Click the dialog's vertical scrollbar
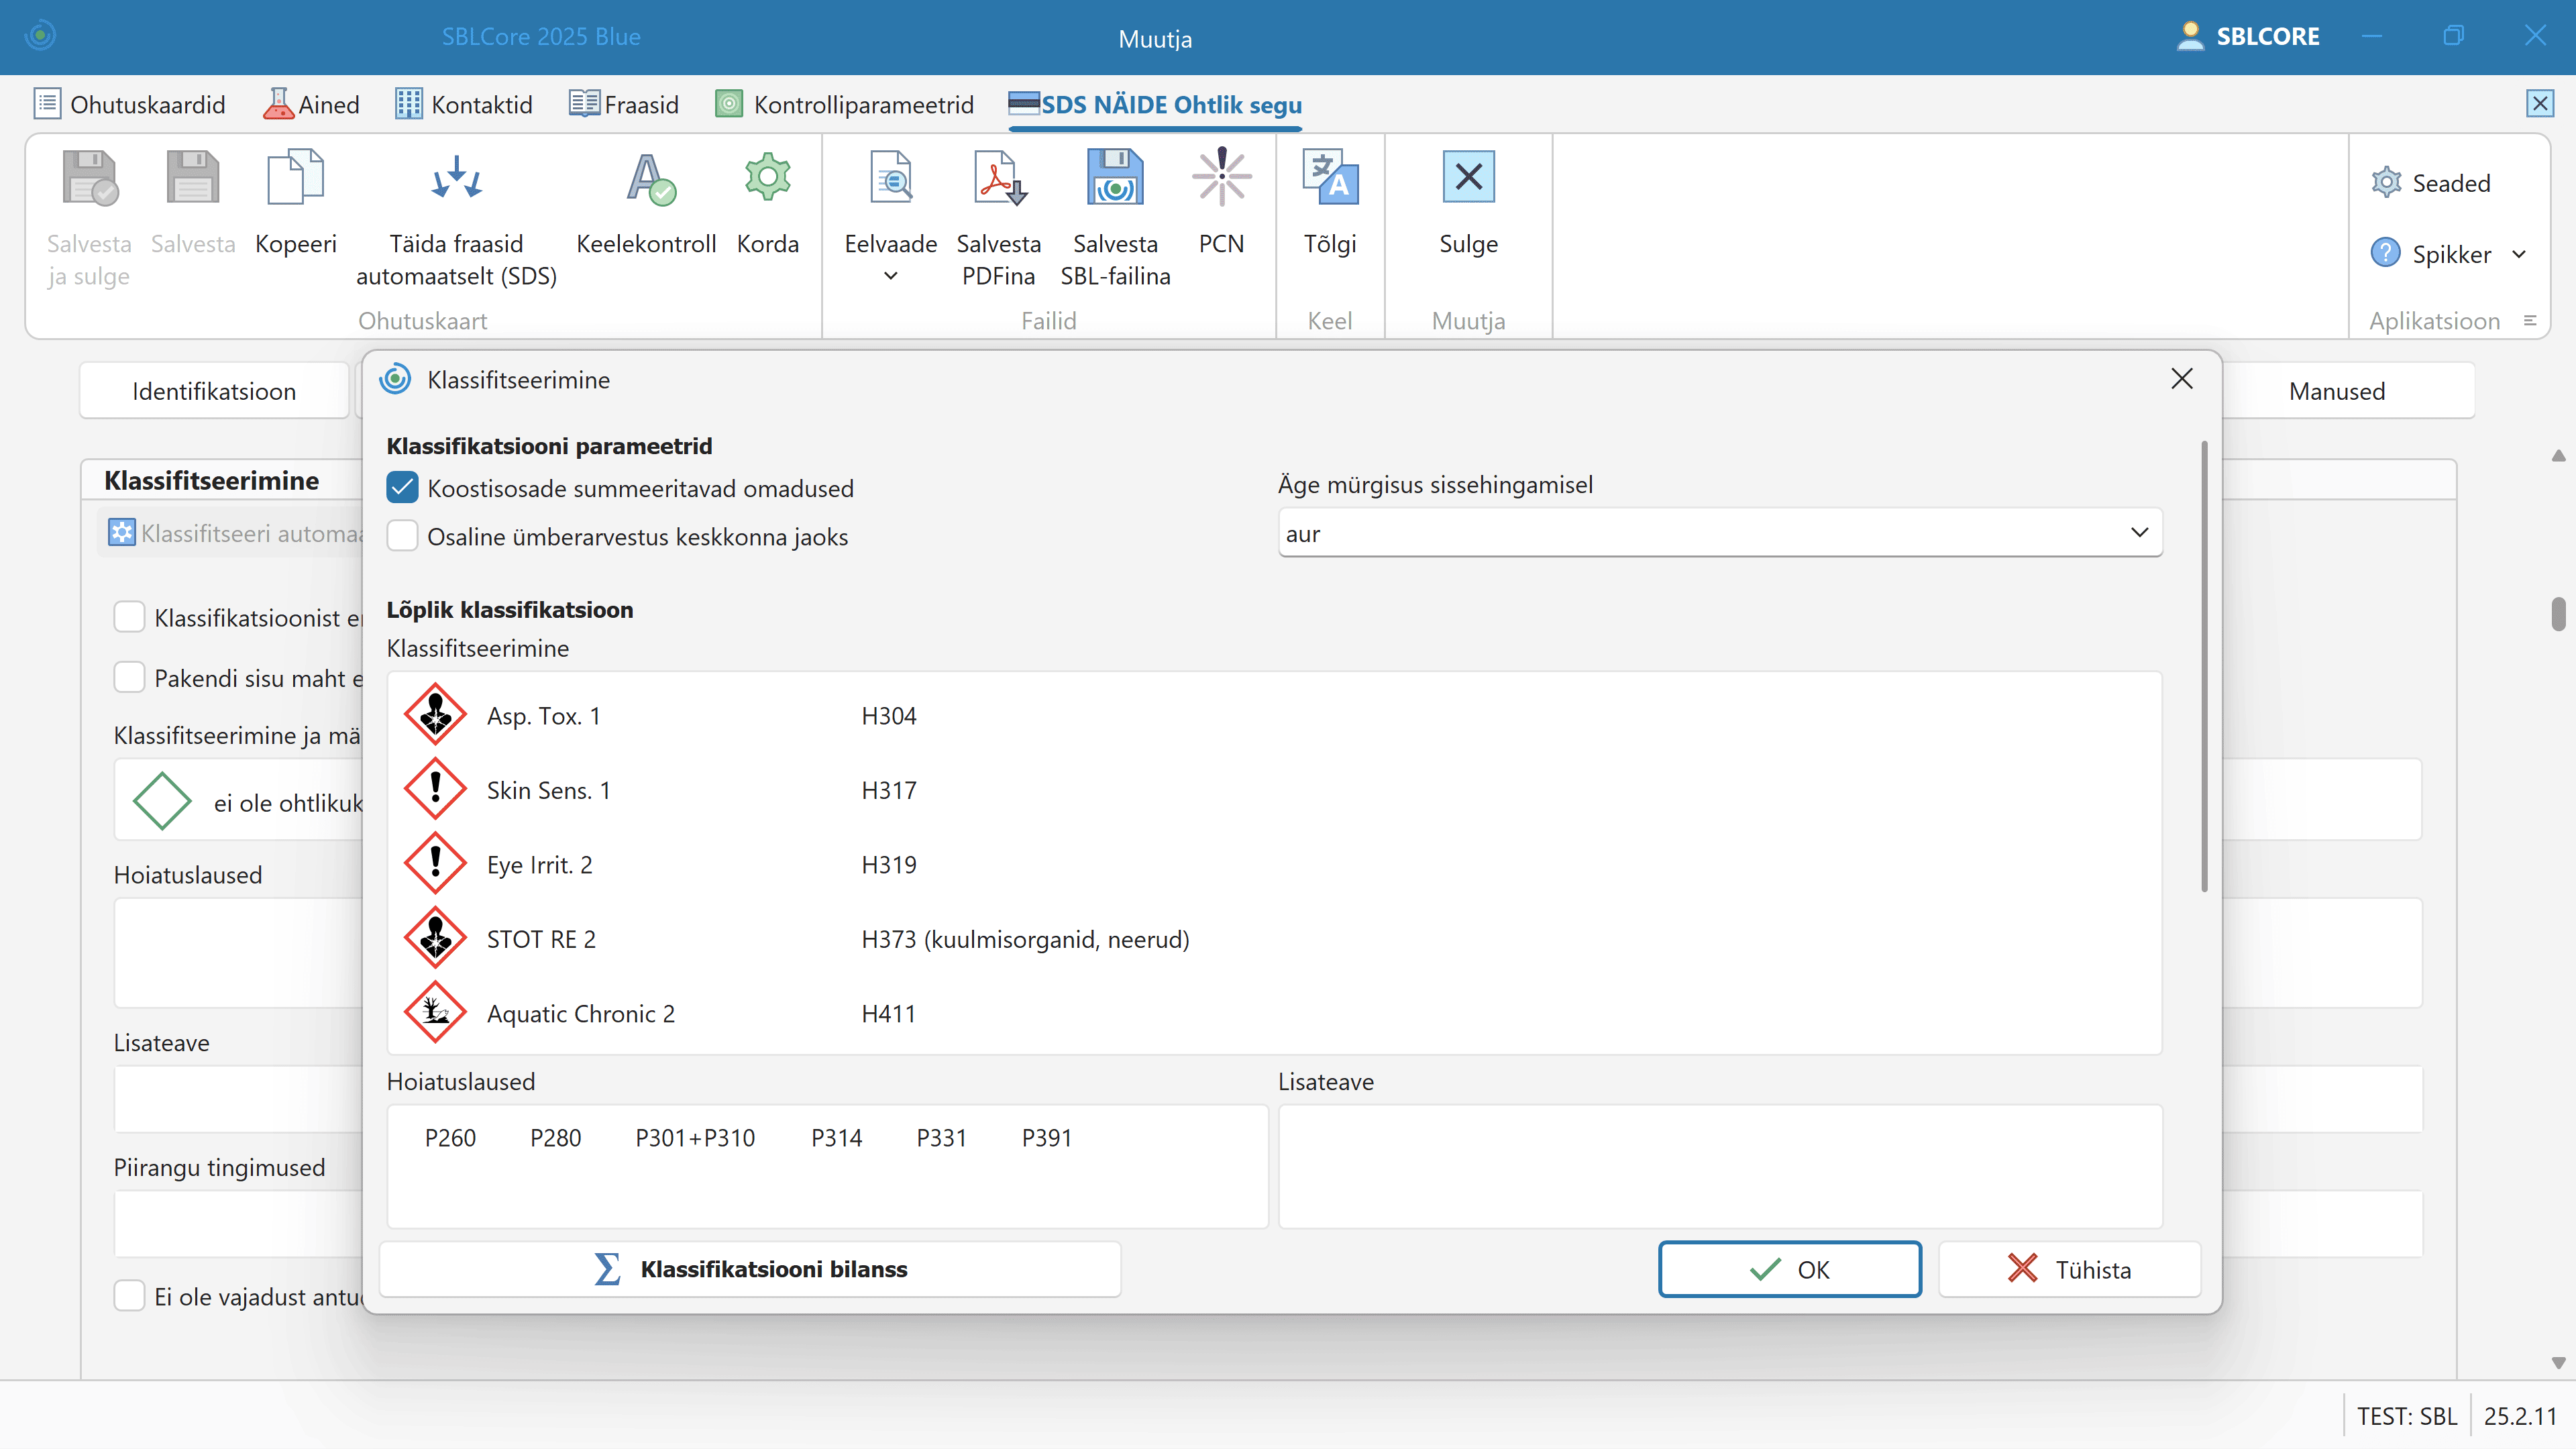The width and height of the screenshot is (2576, 1449). 2204,665
